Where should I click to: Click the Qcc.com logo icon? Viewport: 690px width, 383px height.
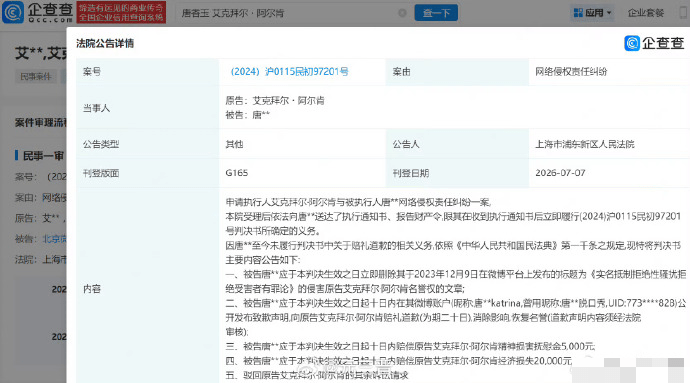pyautogui.click(x=12, y=12)
